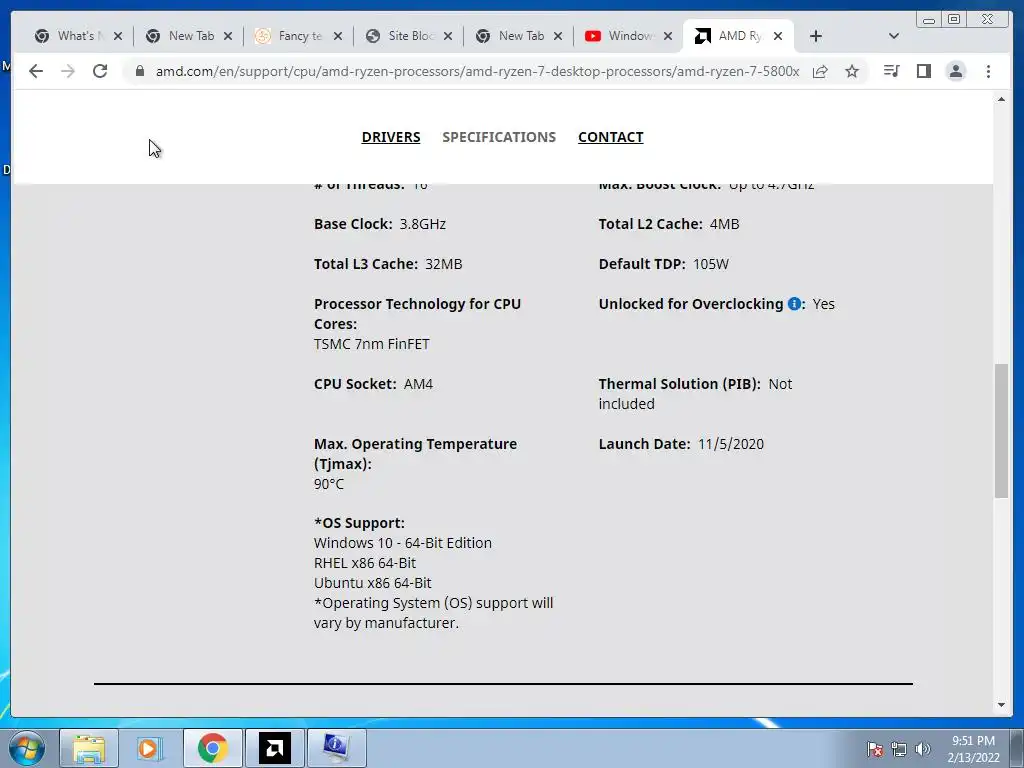Click the forward navigation arrow
This screenshot has width=1024, height=768.
click(x=68, y=71)
